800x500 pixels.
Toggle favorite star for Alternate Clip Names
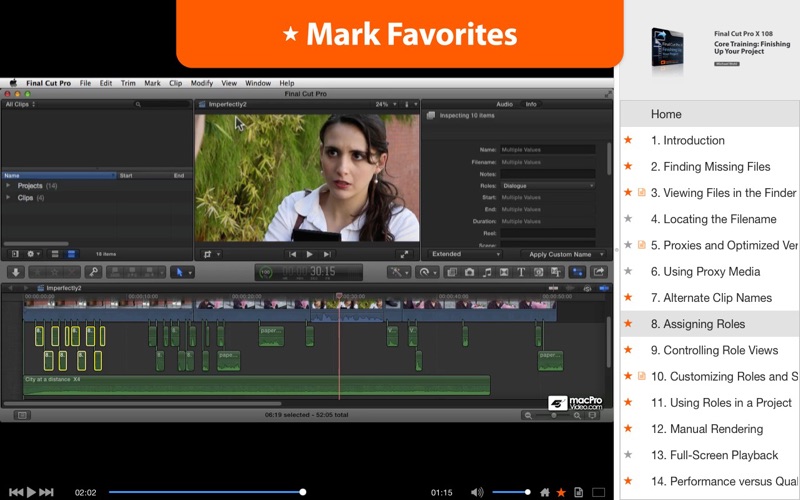tap(628, 297)
